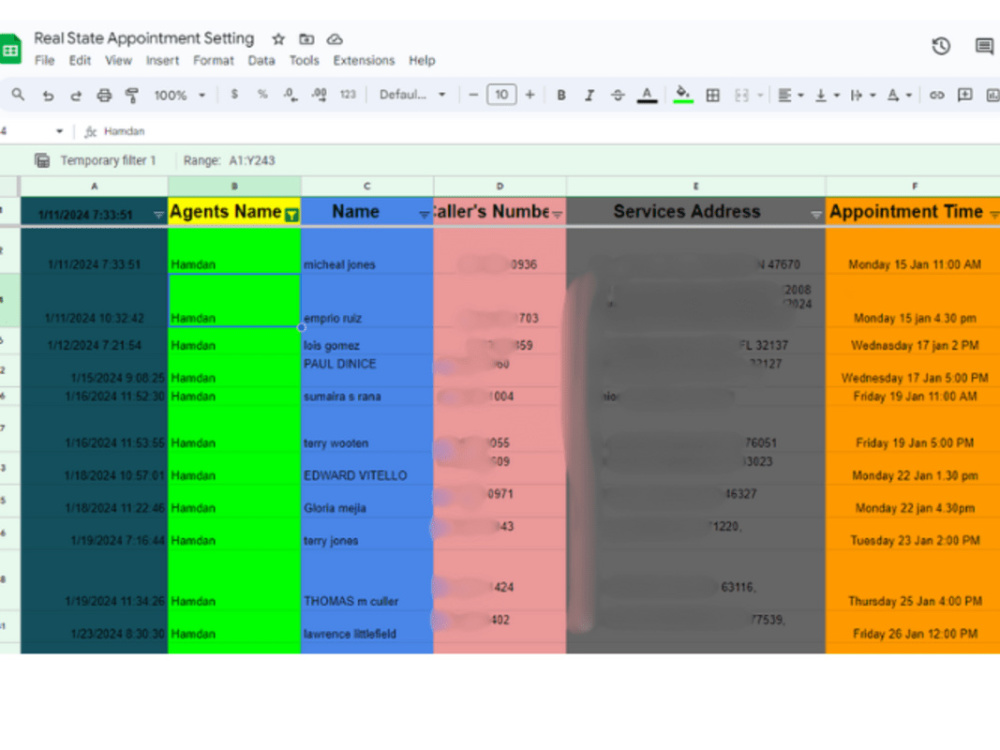Open the comments panel icon
The image size is (1000, 750).
[984, 46]
